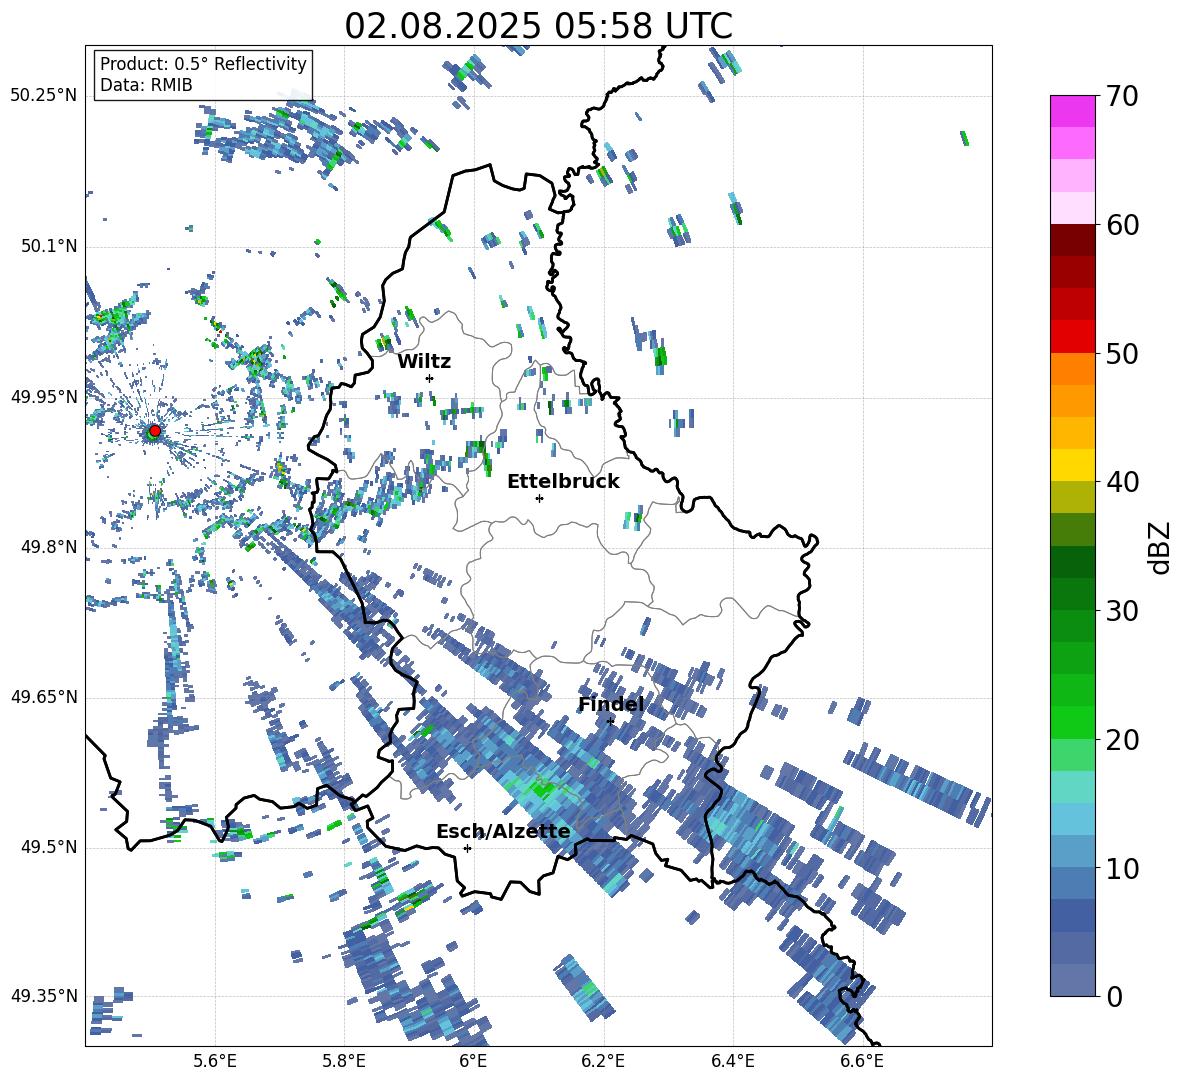Click the 5.8°E longitude label

click(x=344, y=1061)
